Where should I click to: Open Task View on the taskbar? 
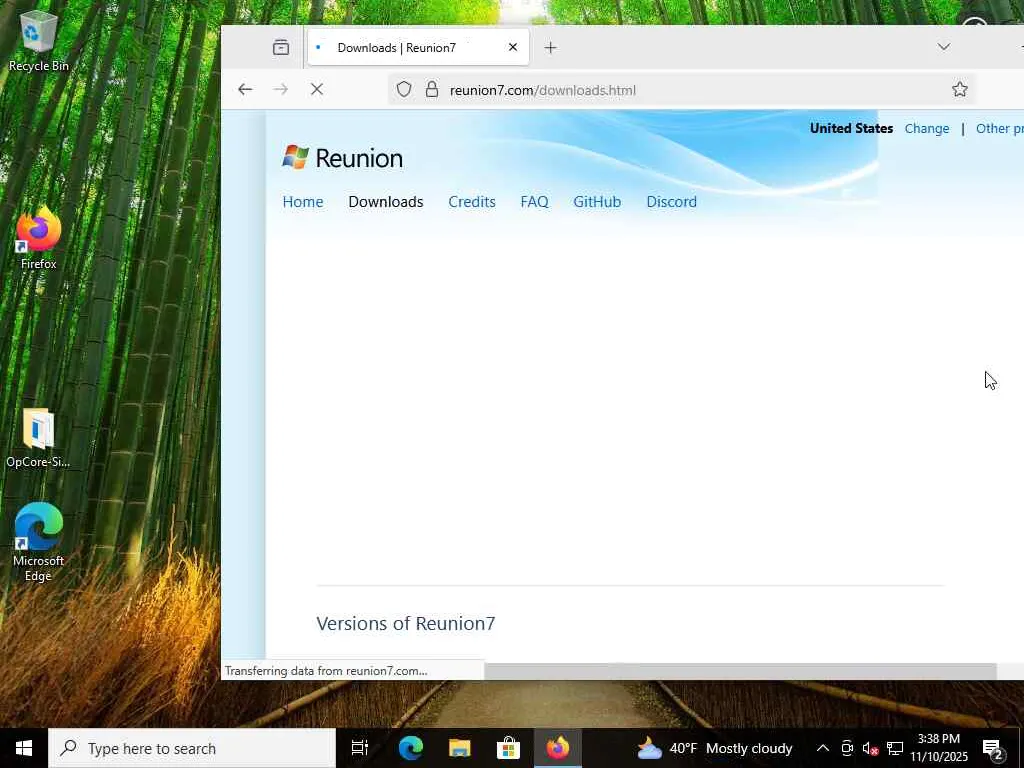(x=360, y=748)
